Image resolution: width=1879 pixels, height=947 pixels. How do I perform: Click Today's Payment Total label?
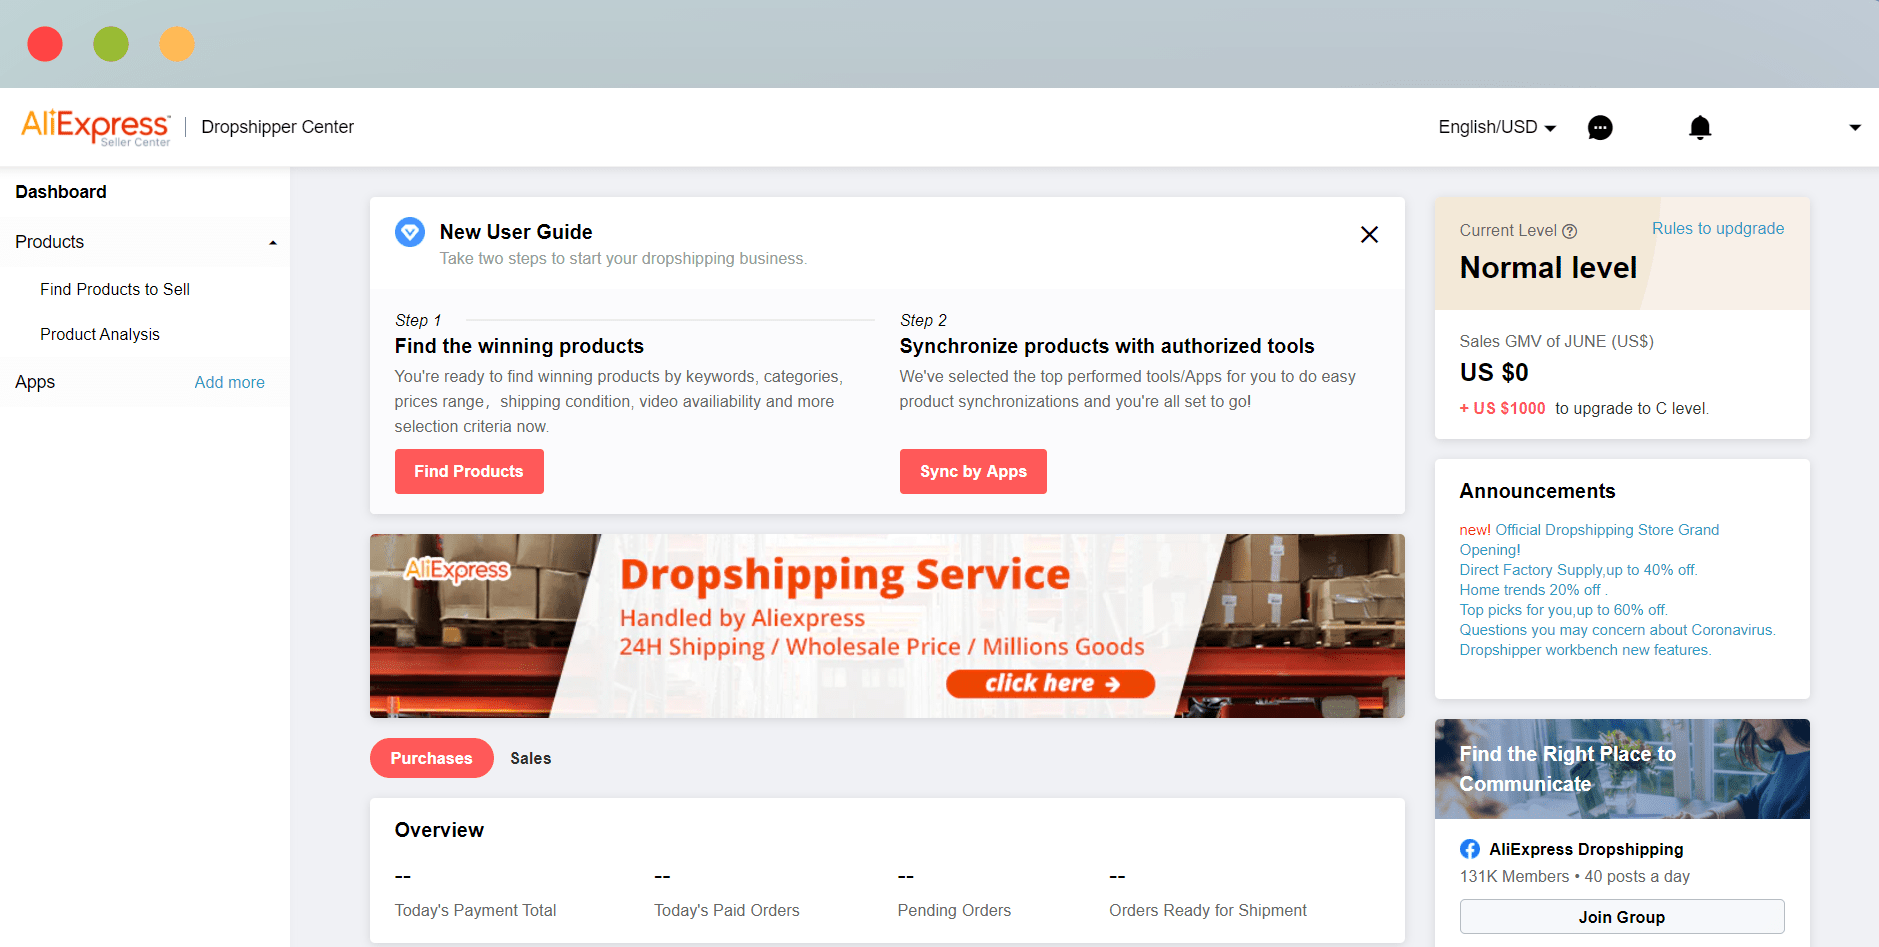point(475,910)
